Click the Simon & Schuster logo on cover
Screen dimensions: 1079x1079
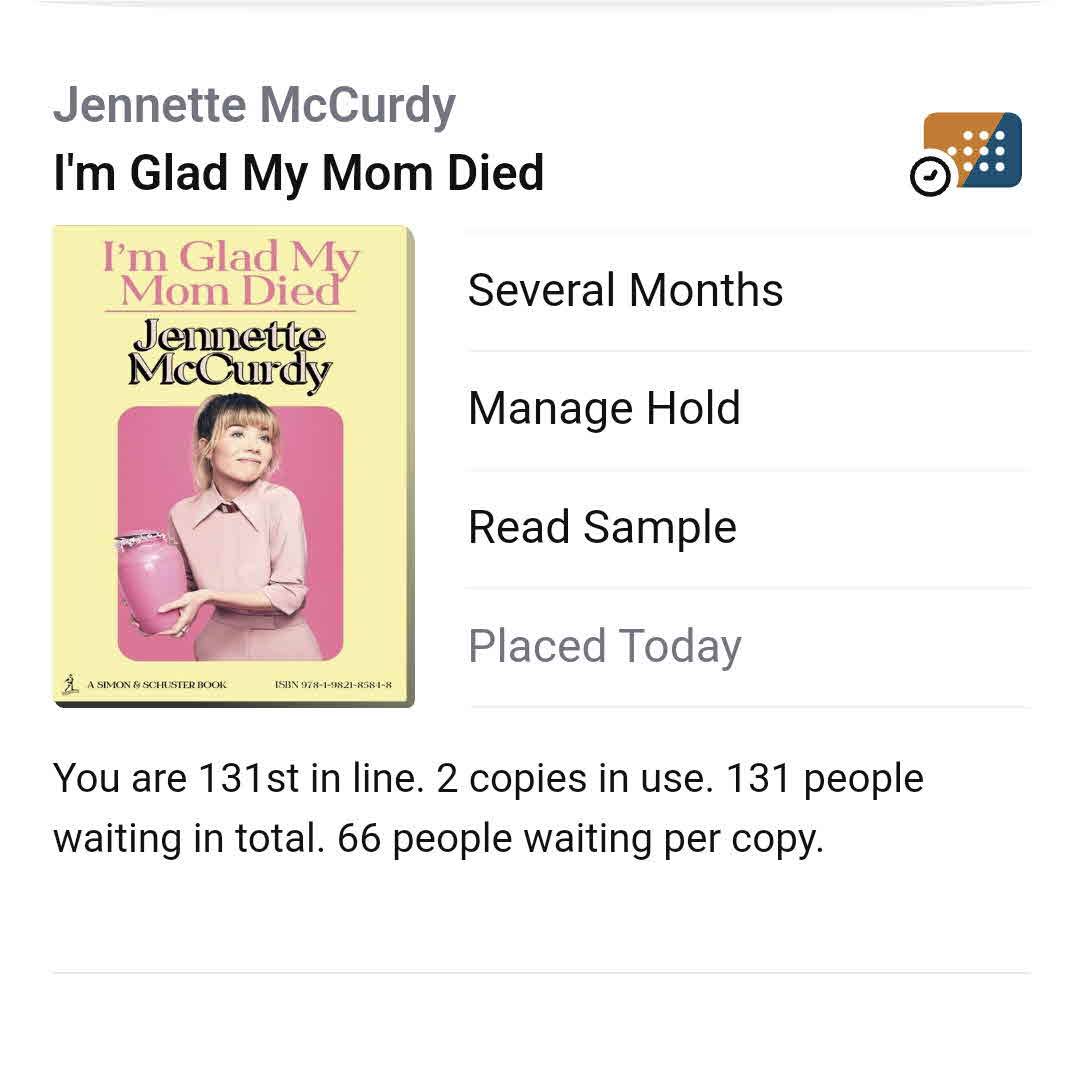coord(69,685)
